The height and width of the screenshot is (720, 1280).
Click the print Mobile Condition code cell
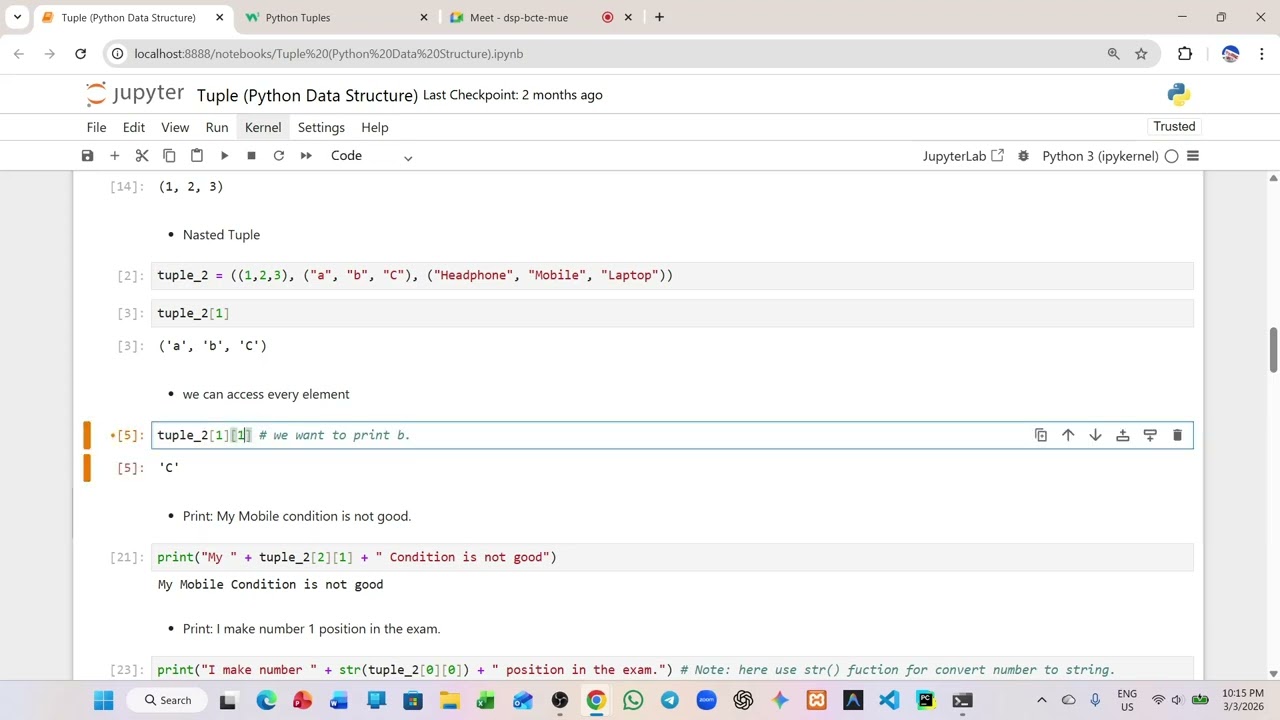click(x=672, y=557)
